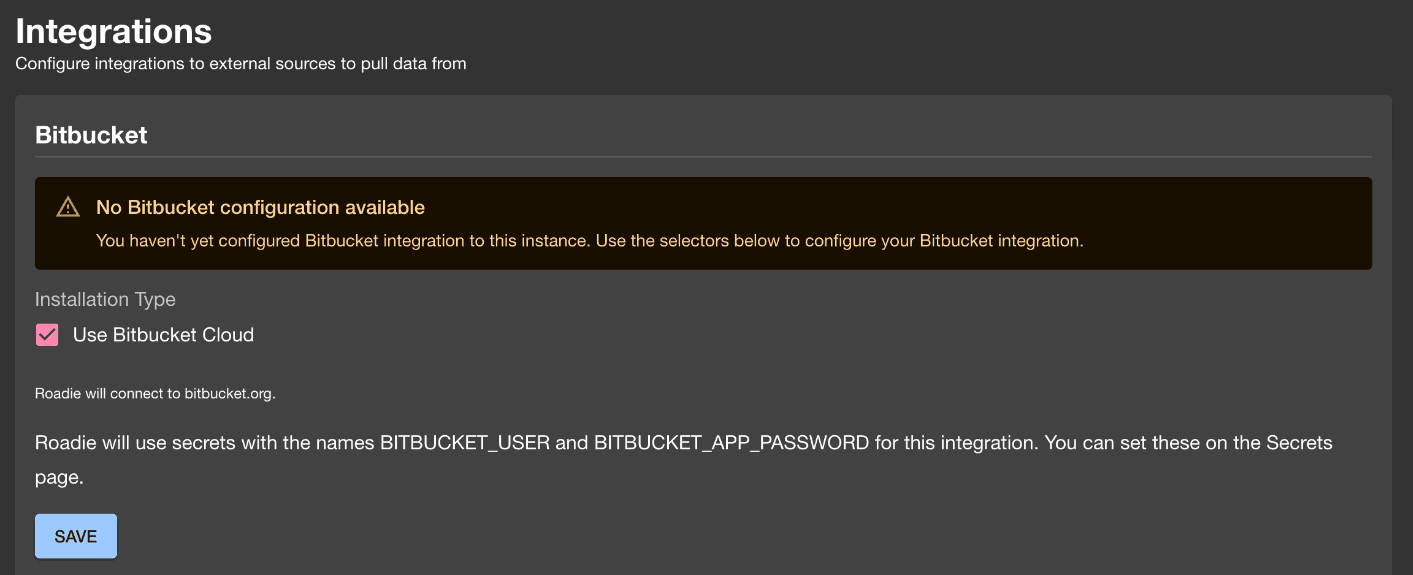1413x575 pixels.
Task: Click the No Bitbucket configuration available title
Action: pos(260,207)
